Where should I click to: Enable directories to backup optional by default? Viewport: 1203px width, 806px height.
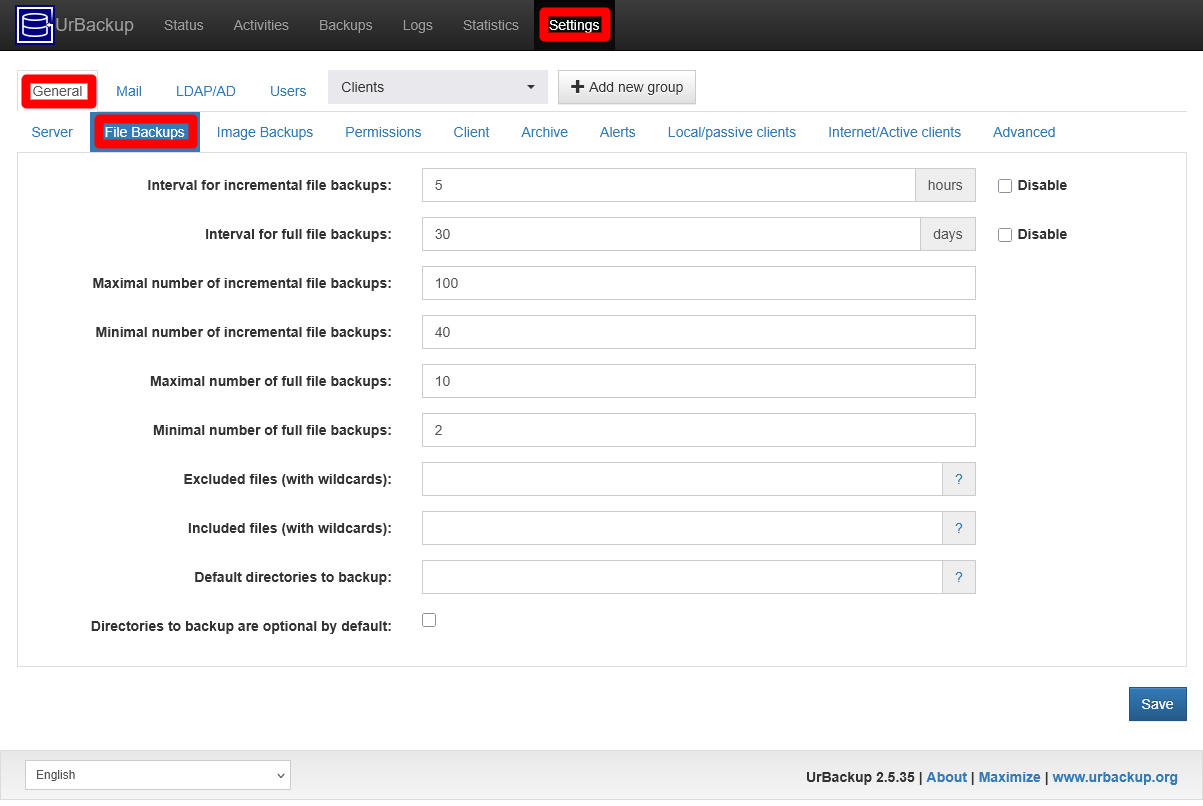(428, 620)
